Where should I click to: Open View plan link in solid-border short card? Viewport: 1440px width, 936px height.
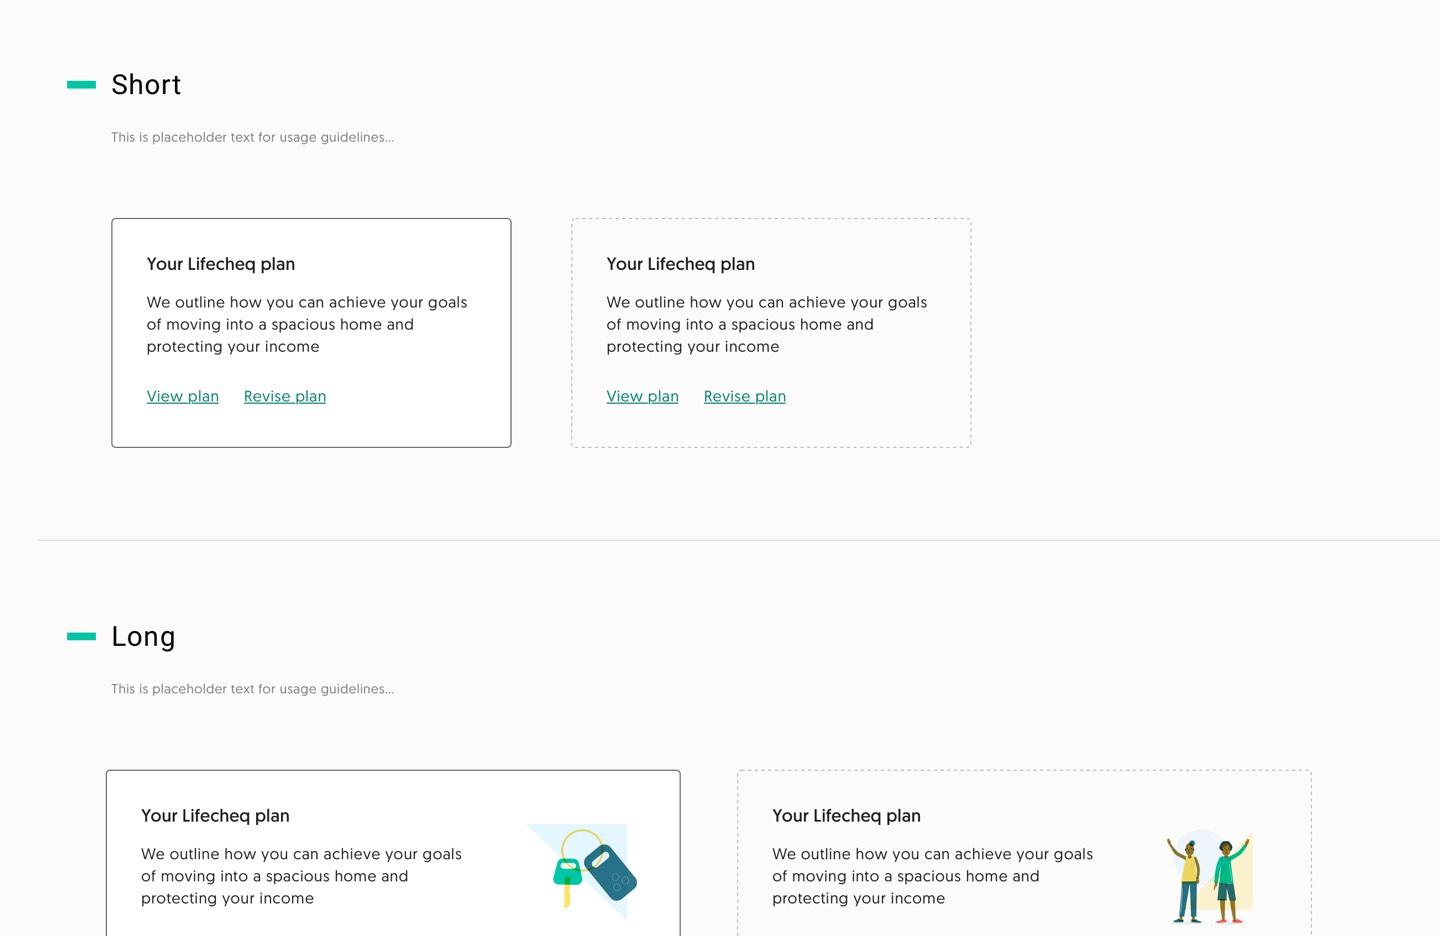[183, 396]
